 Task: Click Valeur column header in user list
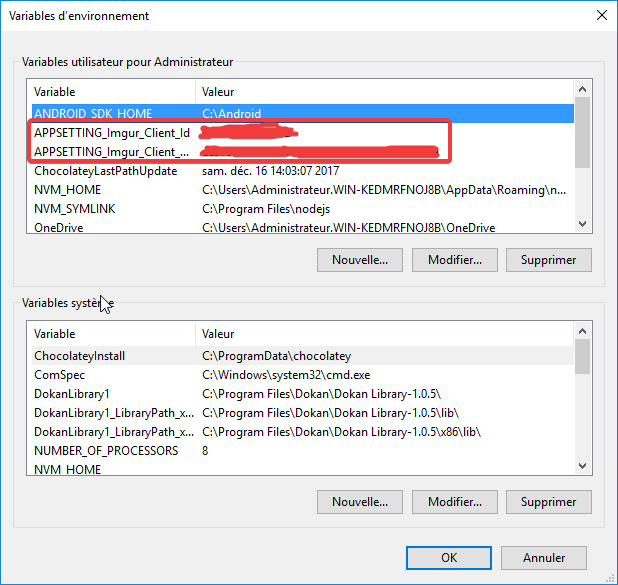(384, 92)
